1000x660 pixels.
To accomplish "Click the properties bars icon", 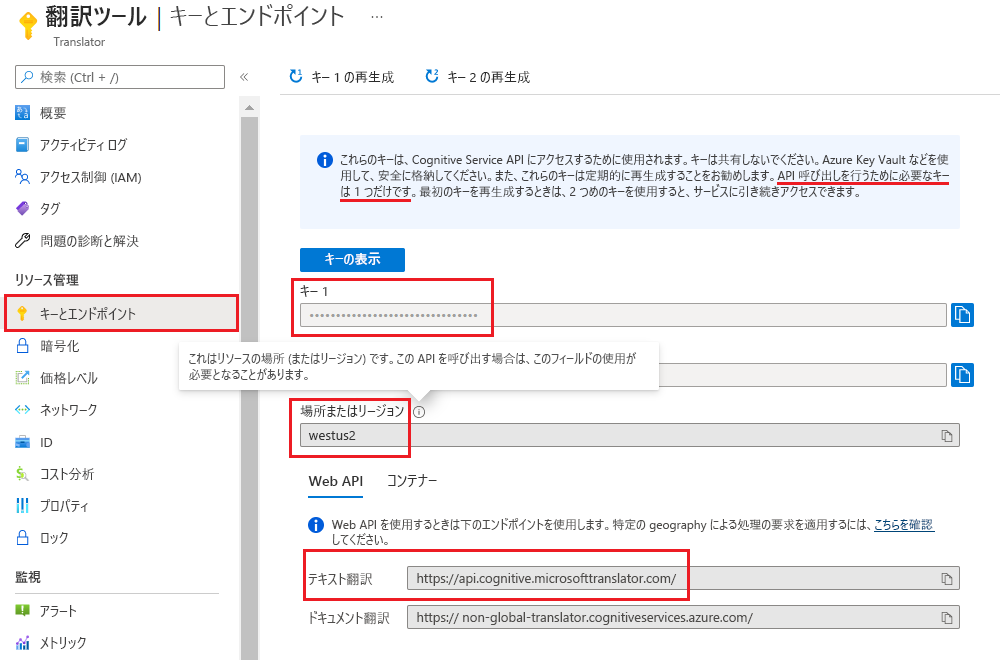I will point(22,506).
